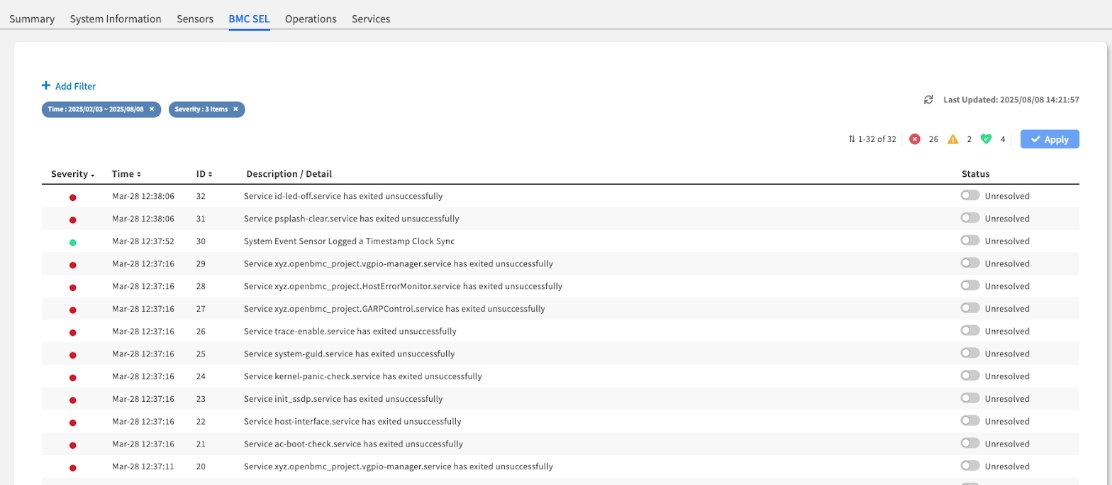The image size is (1112, 485).
Task: Sort events by ID column
Action: click(204, 174)
